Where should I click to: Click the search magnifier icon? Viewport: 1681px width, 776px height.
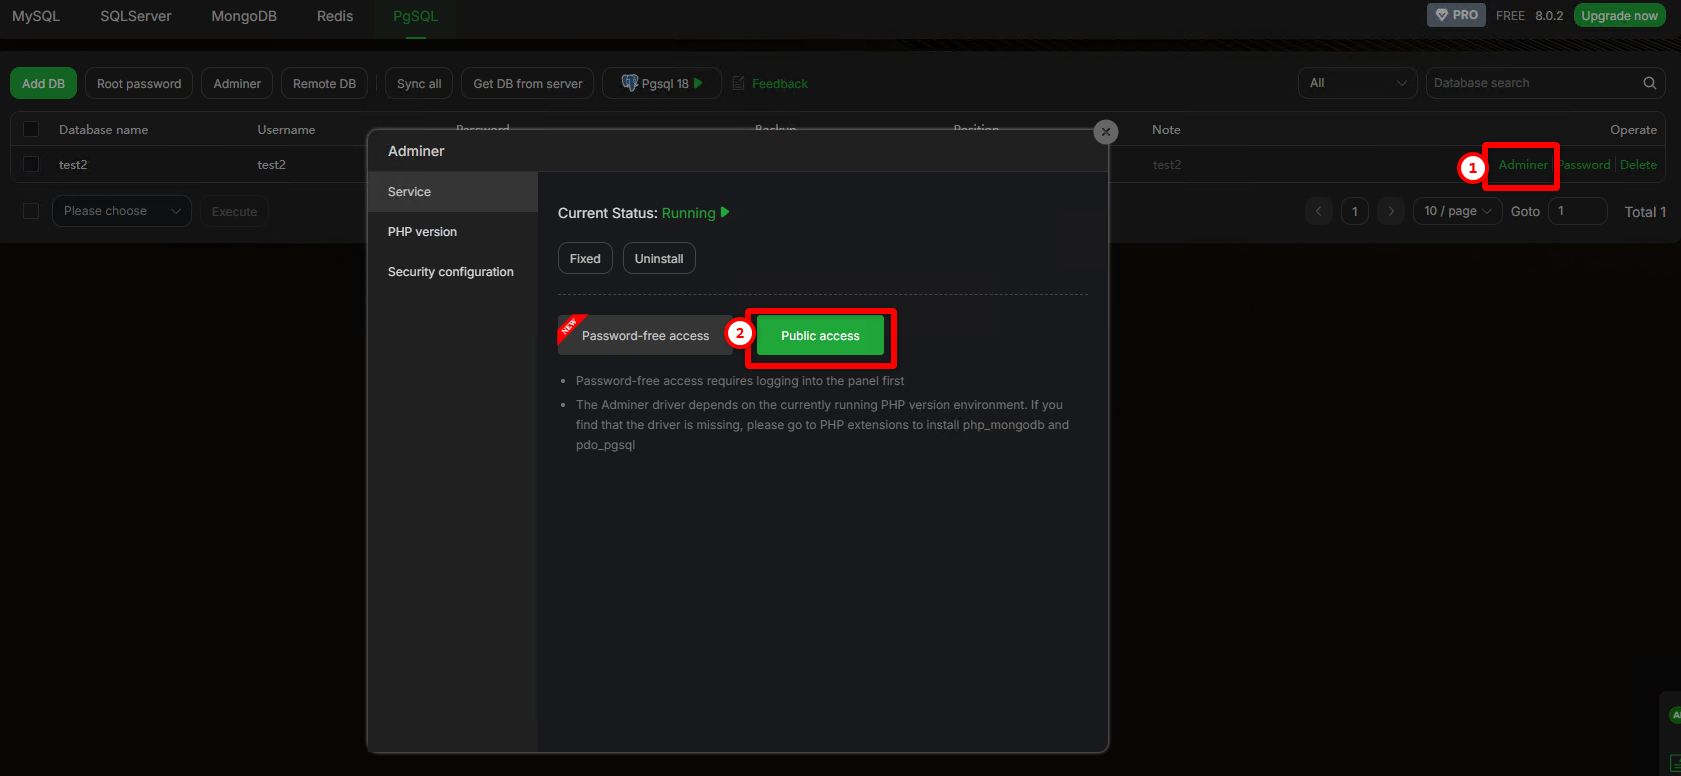(1649, 83)
